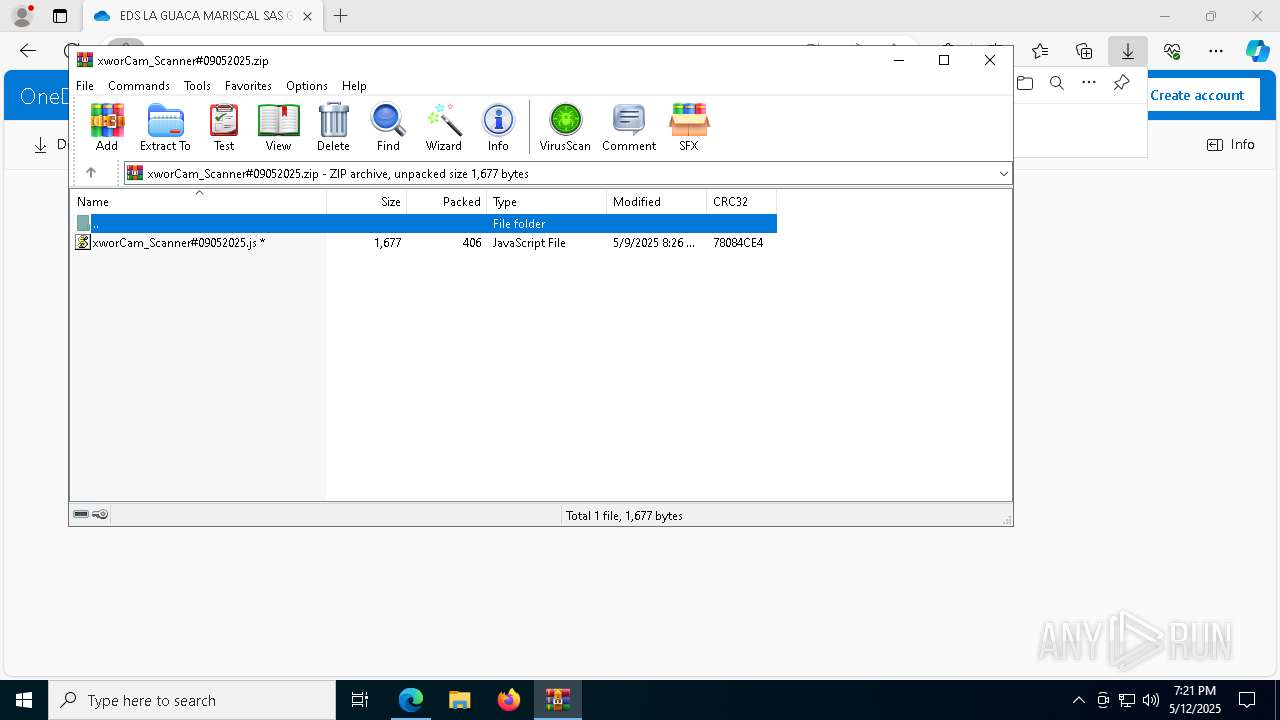Click the modified date 5/9/2025 cell
The image size is (1280, 720).
pos(654,243)
